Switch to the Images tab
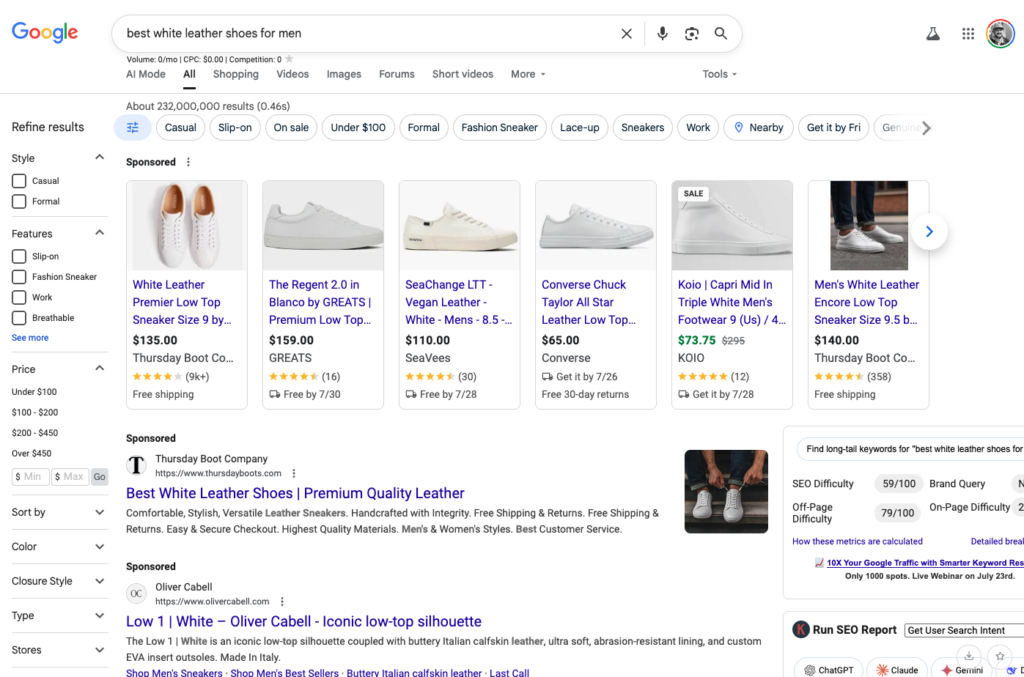 pyautogui.click(x=344, y=74)
